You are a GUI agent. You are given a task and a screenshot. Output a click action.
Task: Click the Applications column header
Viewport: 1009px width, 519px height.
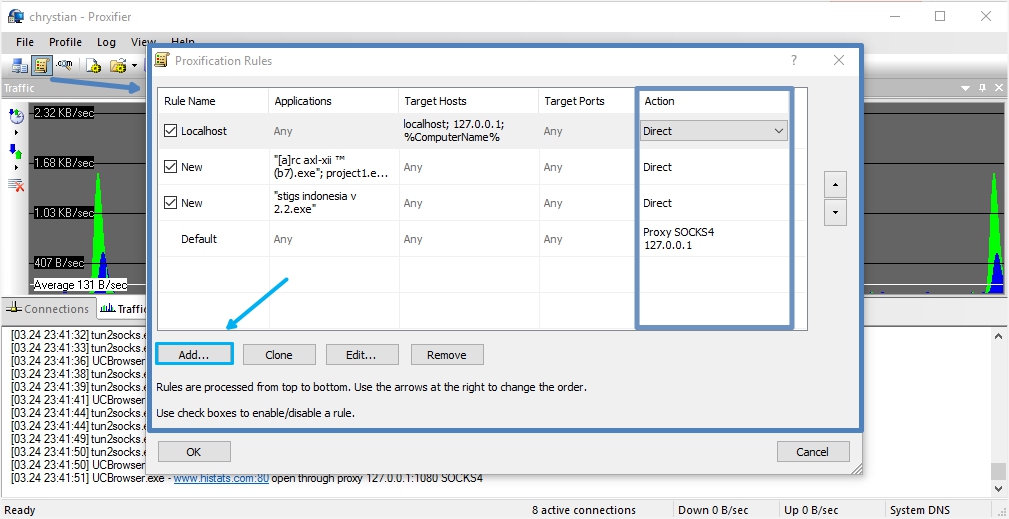click(334, 101)
